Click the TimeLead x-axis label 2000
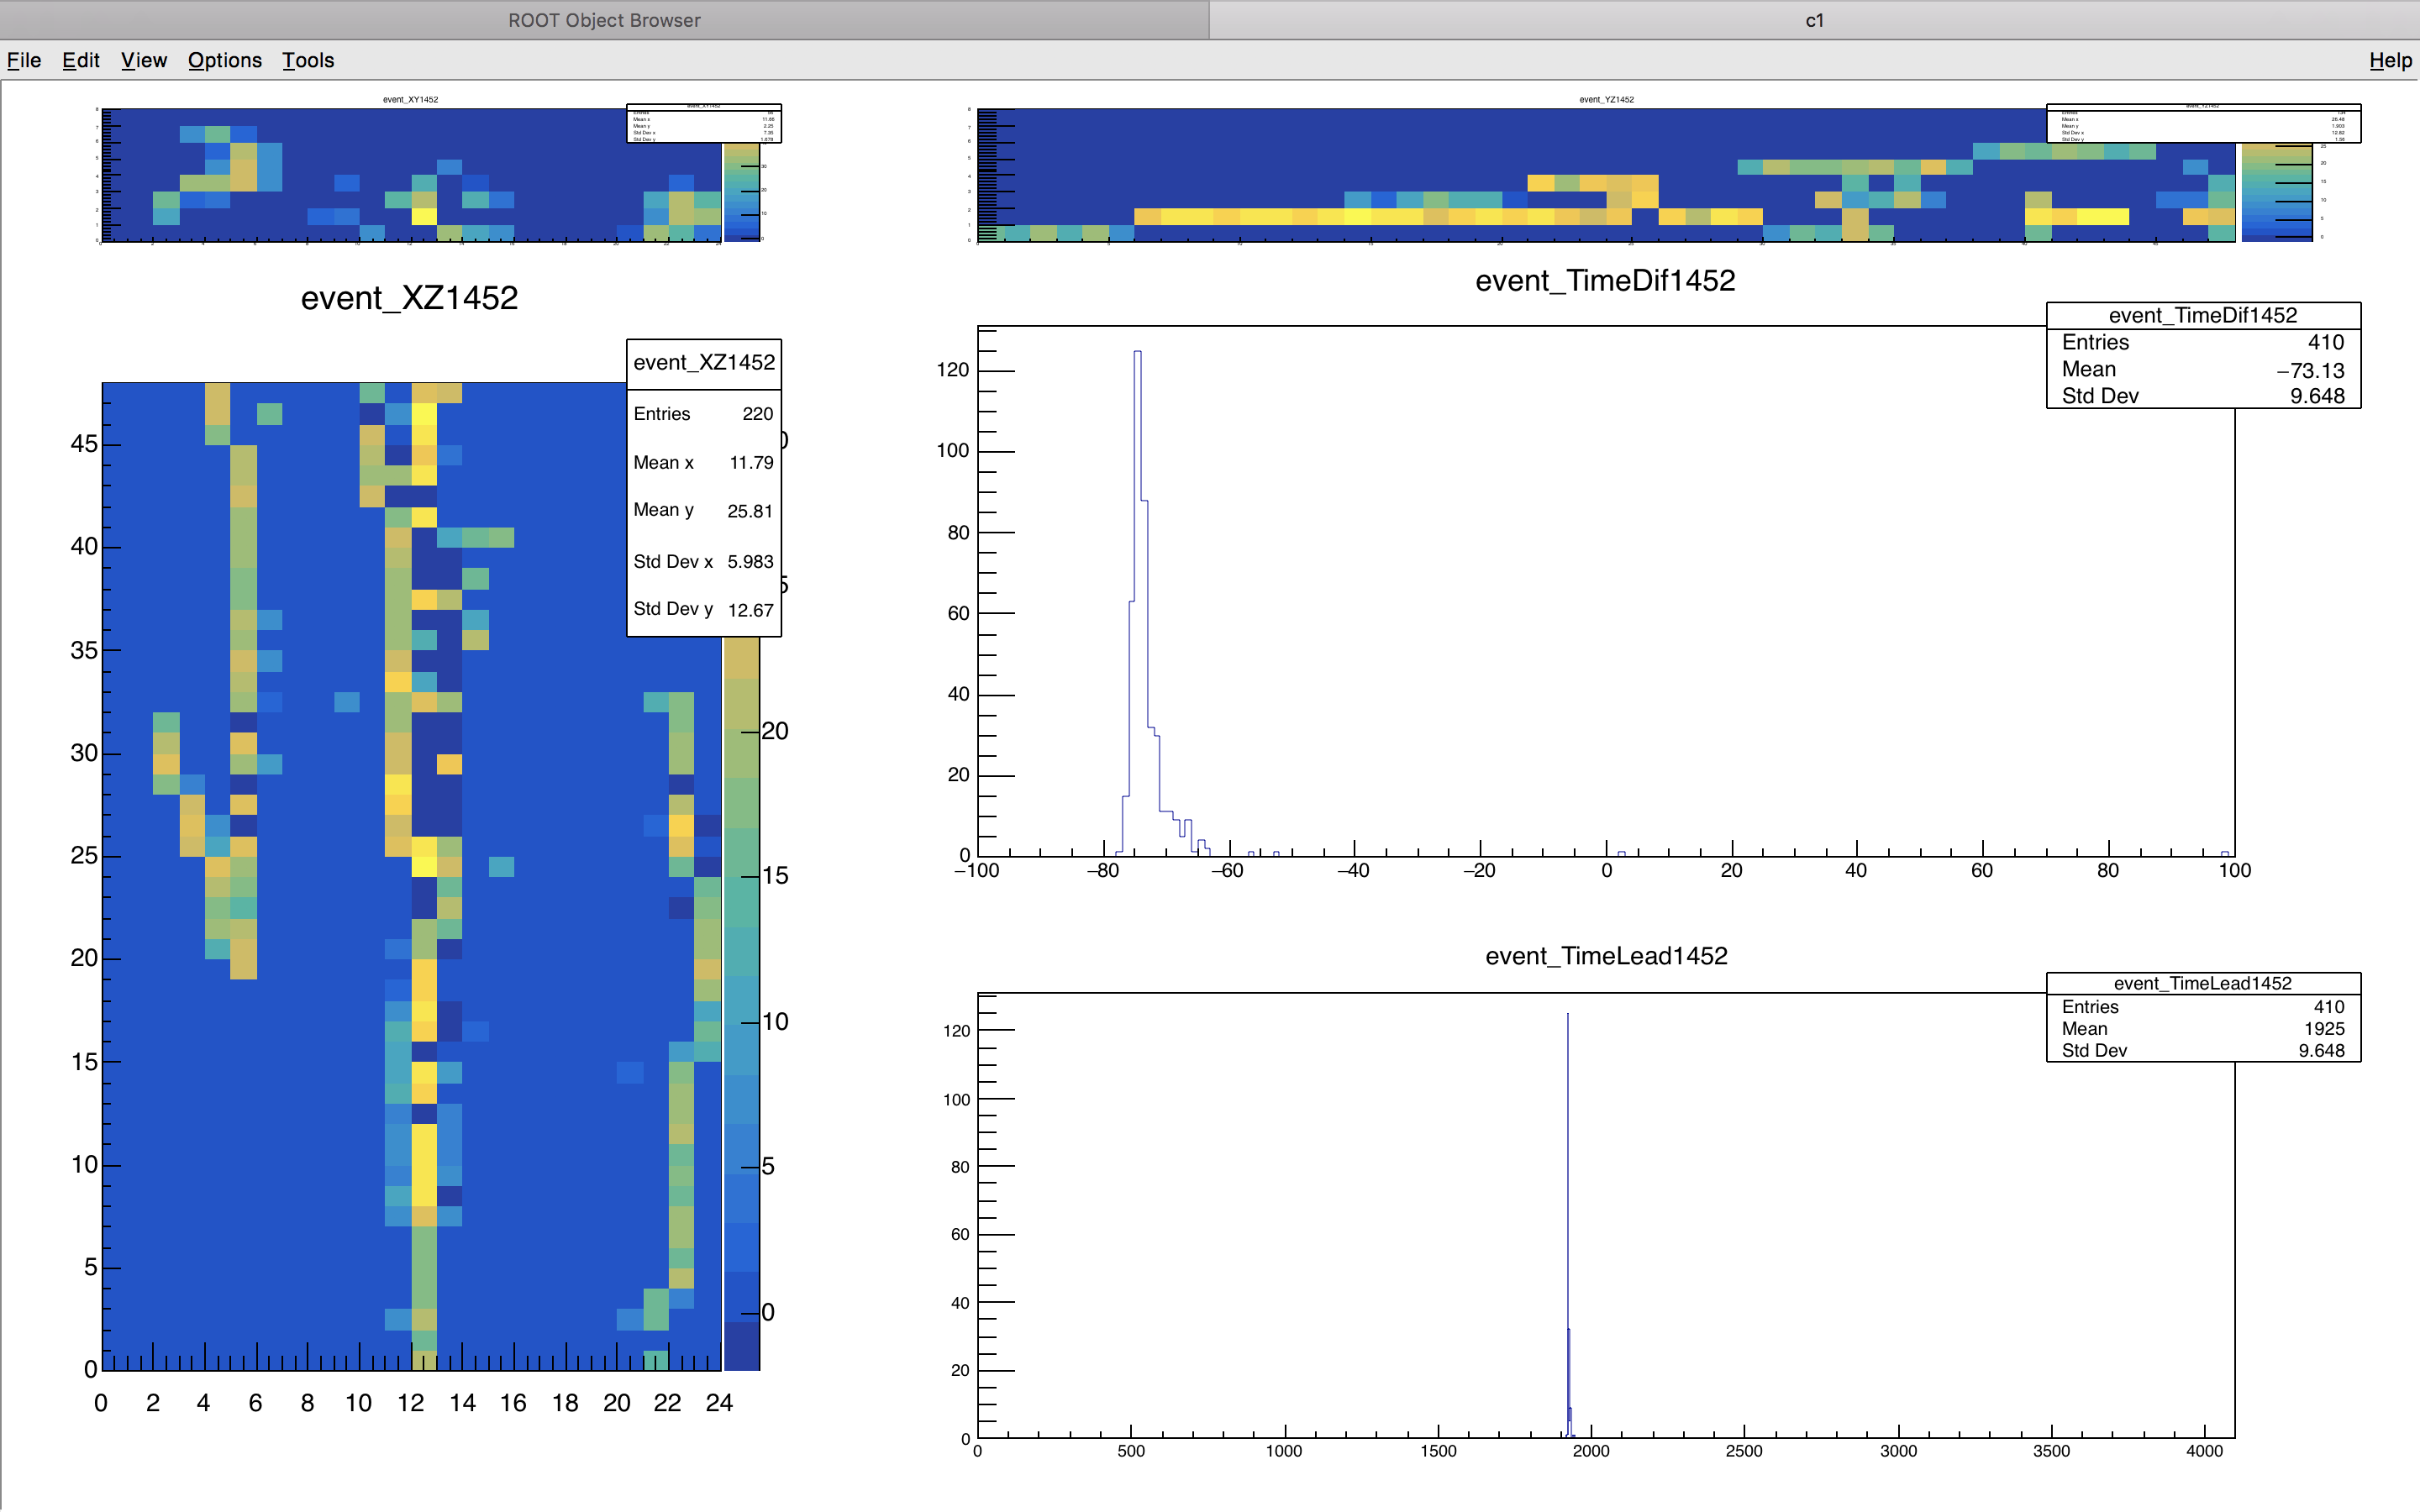 point(1591,1451)
